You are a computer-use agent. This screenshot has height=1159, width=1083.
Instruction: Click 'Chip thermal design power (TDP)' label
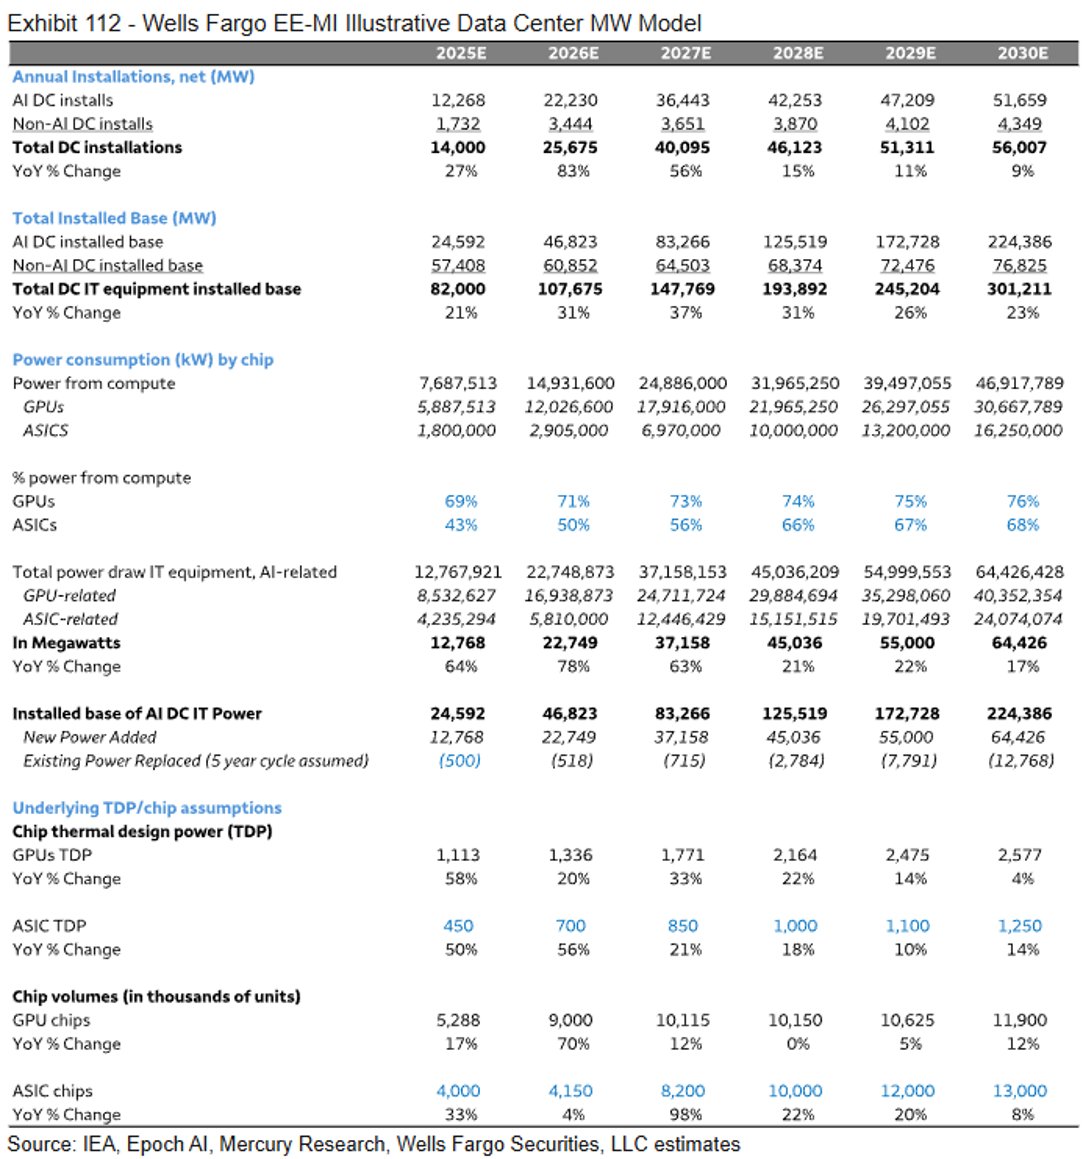[142, 832]
